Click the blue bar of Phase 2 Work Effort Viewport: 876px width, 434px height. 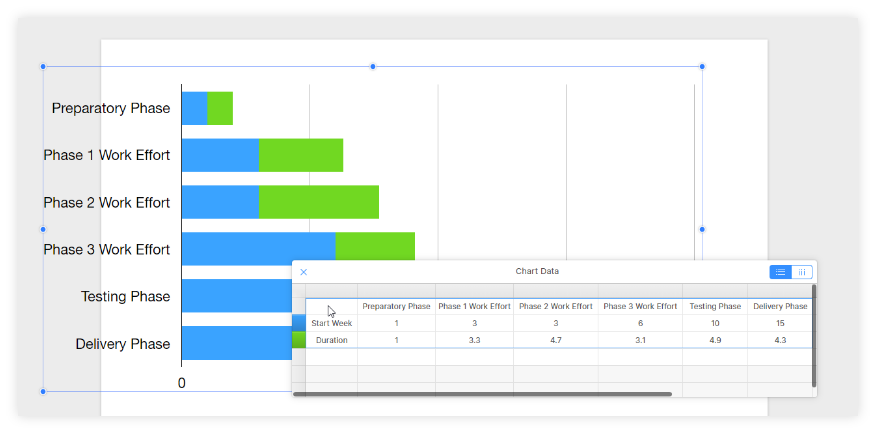click(x=221, y=202)
